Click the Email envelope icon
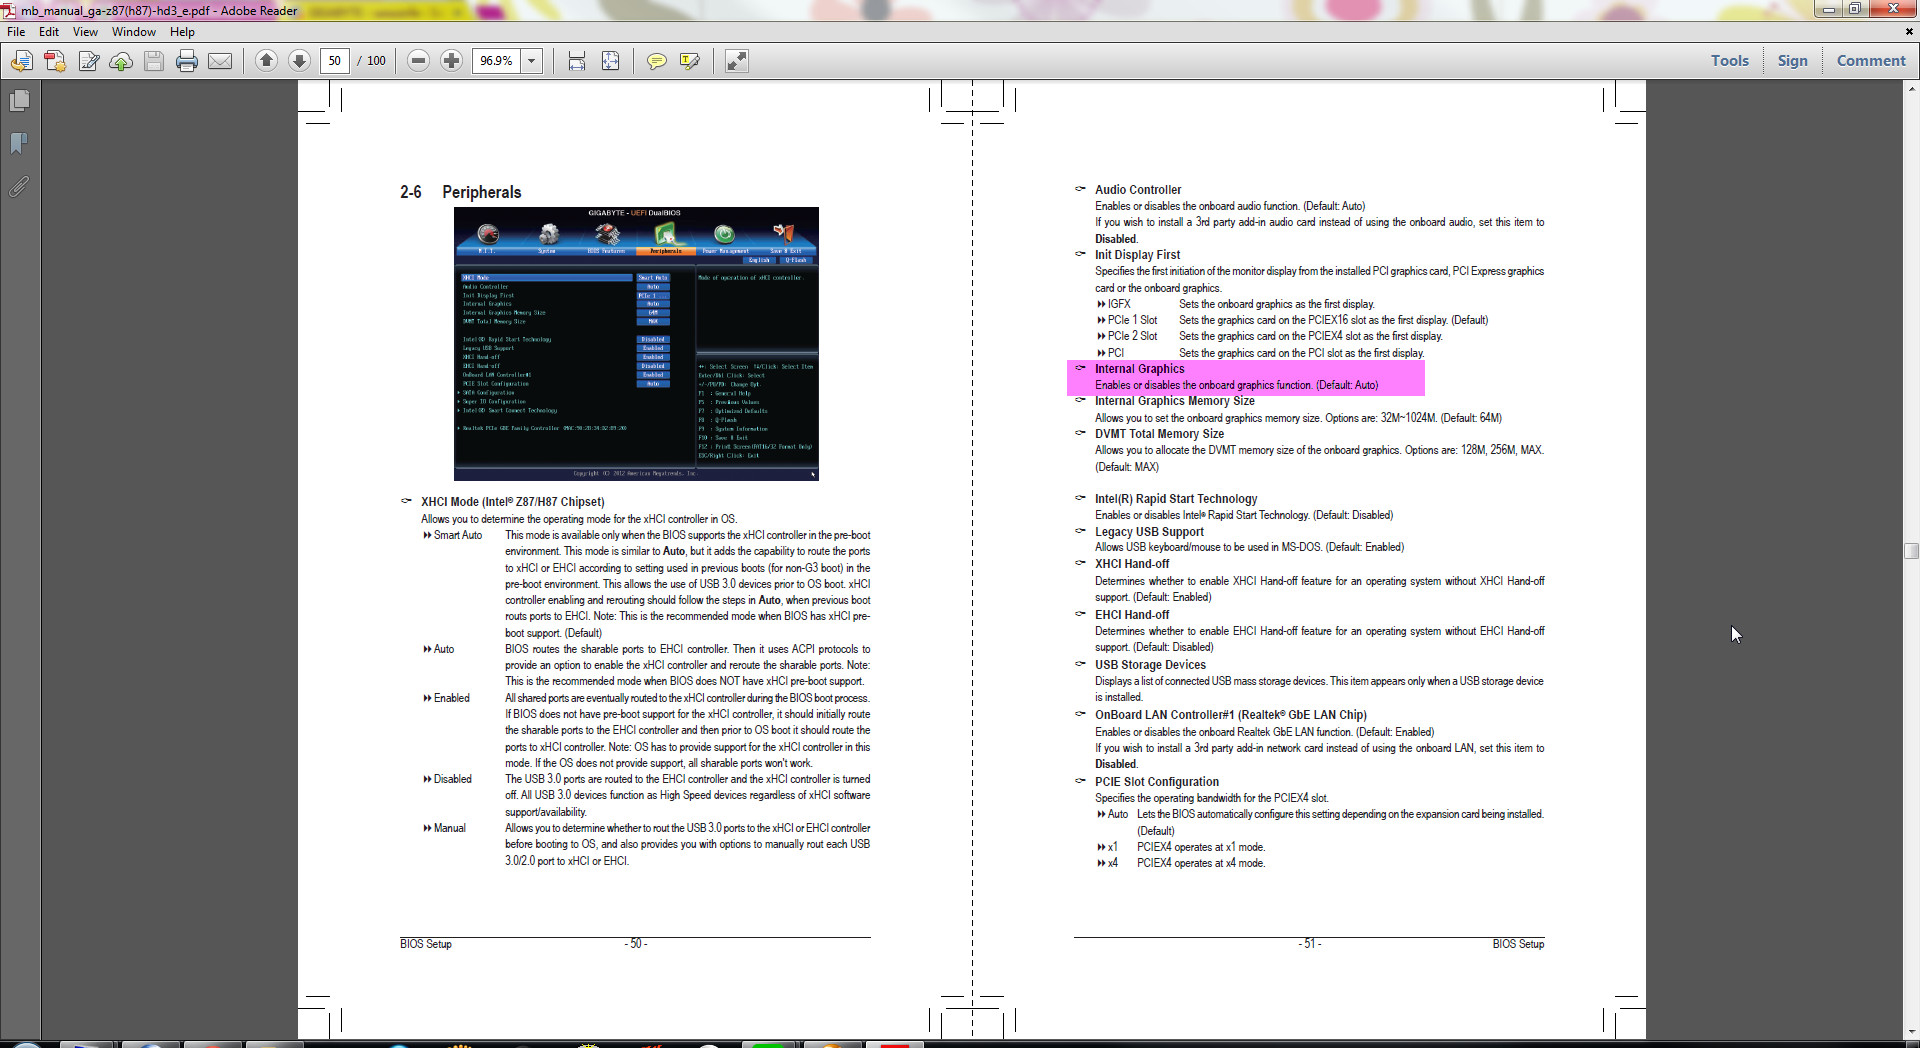Screen dimensions: 1920x1048 click(220, 61)
